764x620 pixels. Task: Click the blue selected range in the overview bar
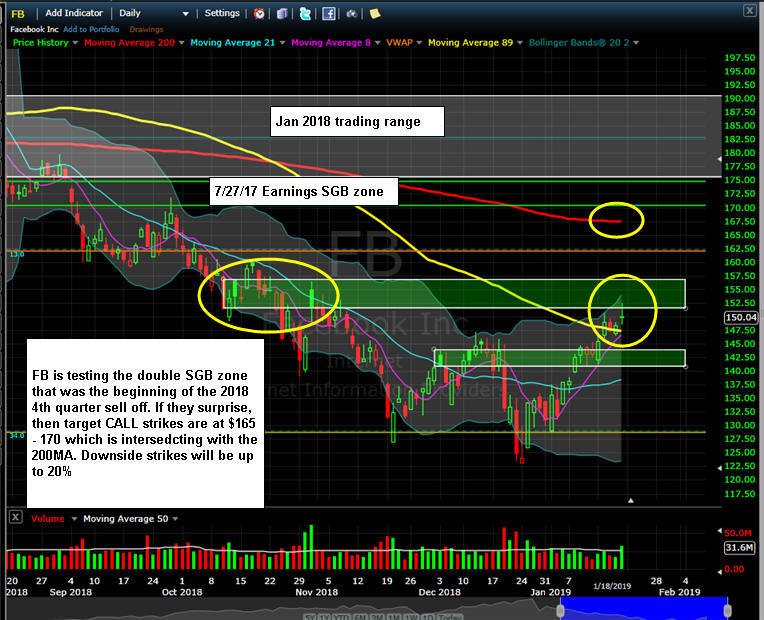click(x=644, y=608)
